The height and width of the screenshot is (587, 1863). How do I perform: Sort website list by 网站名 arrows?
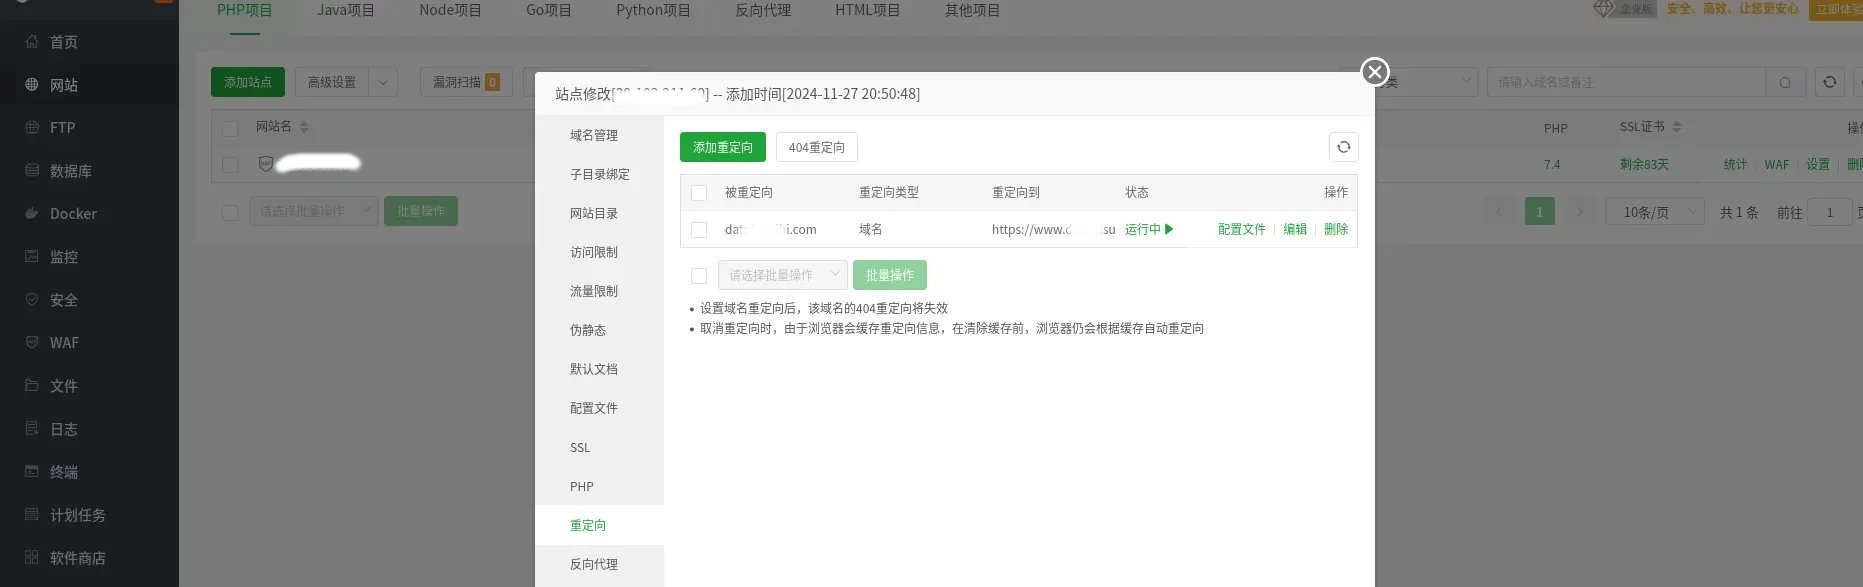[x=304, y=127]
